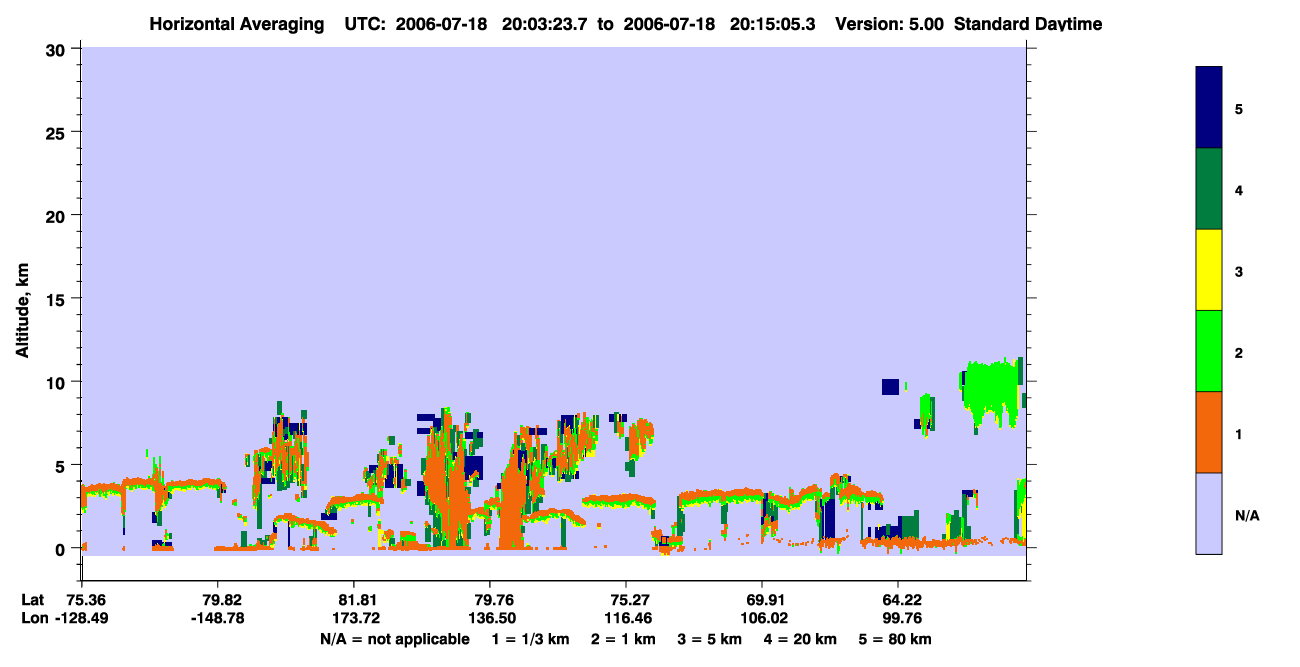Click 'Version: 5.00' in the title

coord(889,24)
